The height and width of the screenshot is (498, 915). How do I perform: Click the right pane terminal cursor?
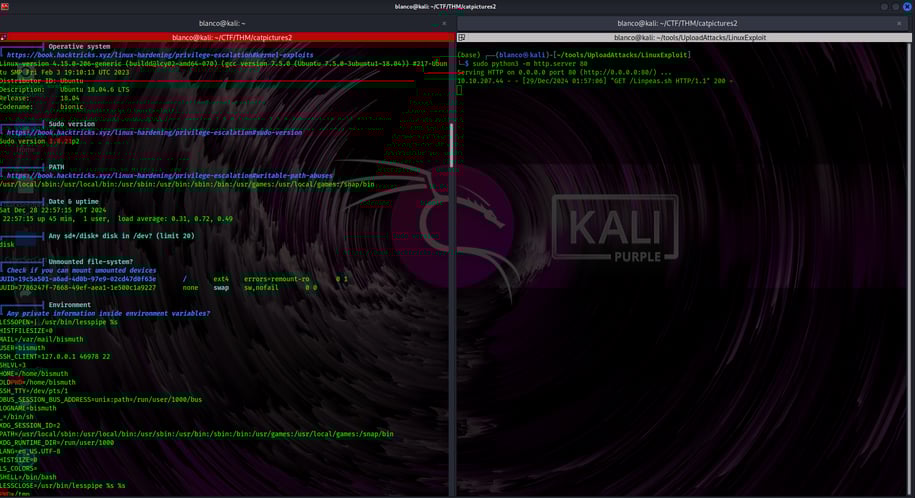click(x=459, y=90)
